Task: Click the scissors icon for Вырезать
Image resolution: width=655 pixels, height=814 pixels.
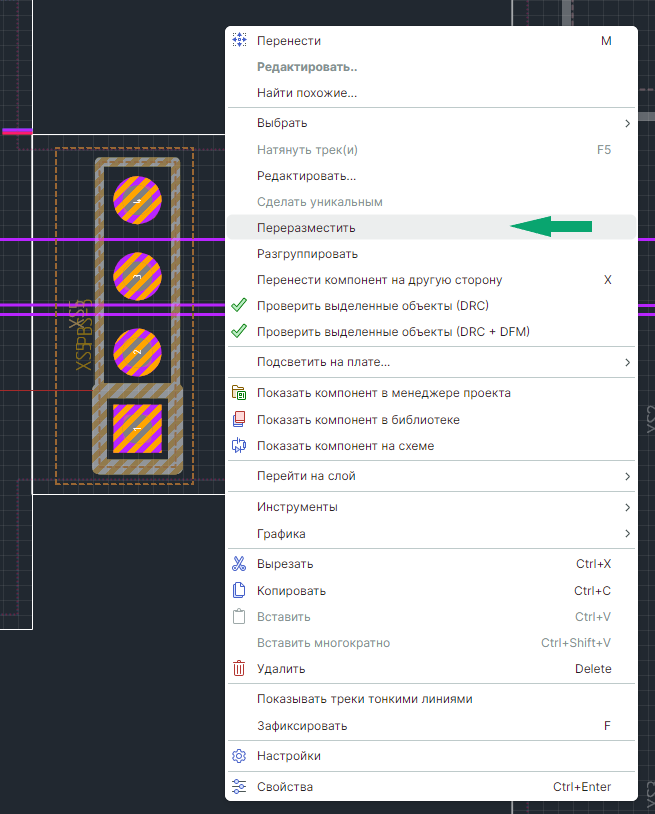Action: point(239,564)
